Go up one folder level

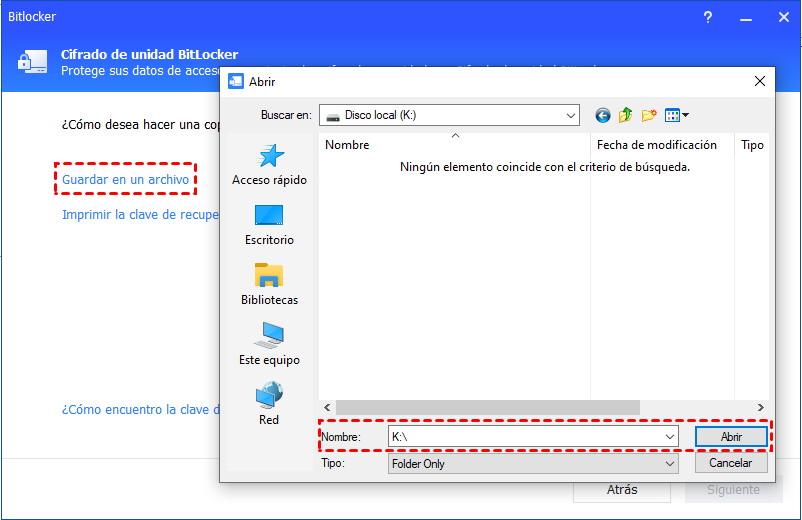tap(626, 115)
